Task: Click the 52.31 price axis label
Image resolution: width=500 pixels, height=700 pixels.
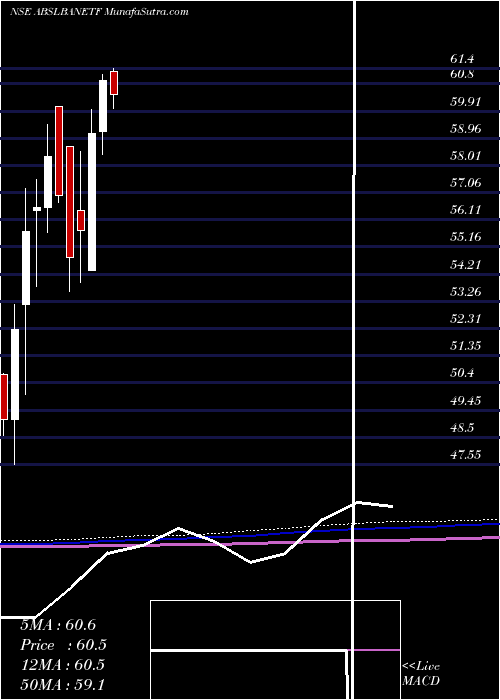Action: (x=465, y=318)
